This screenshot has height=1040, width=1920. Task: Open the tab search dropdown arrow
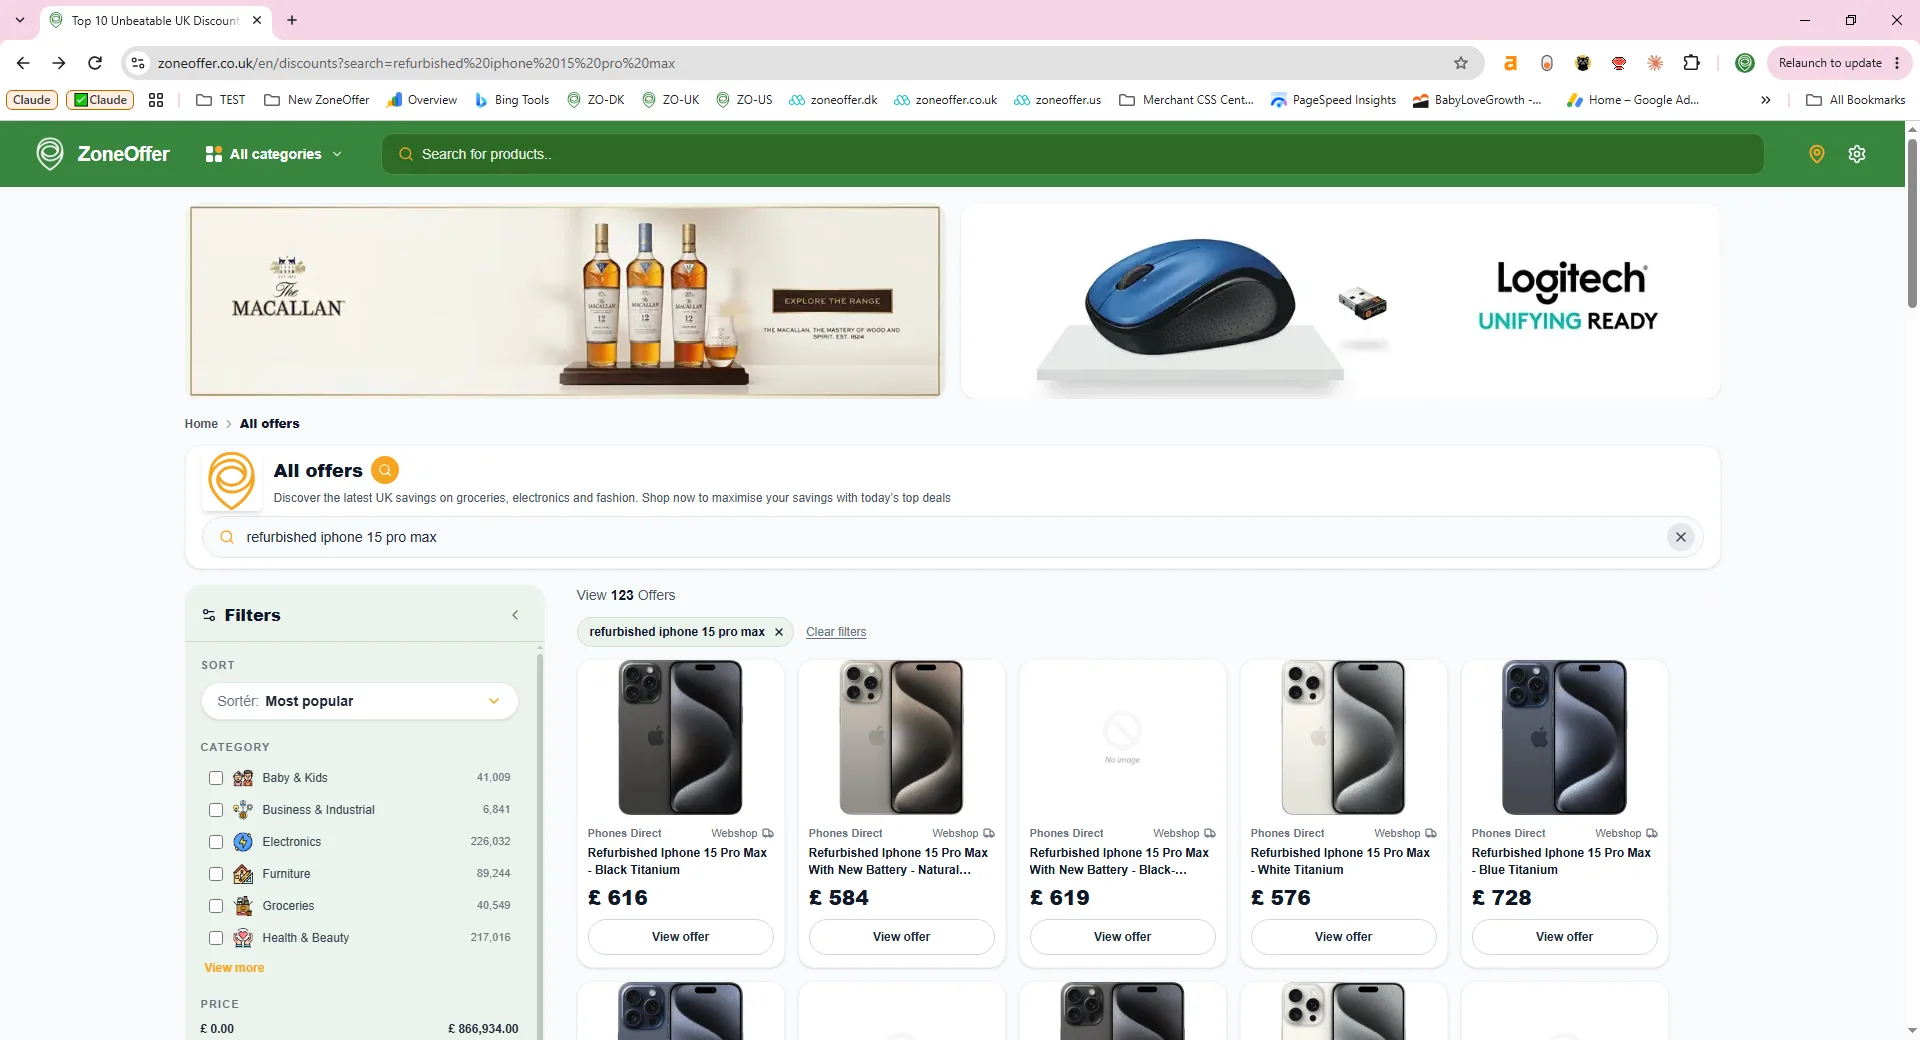pyautogui.click(x=20, y=20)
